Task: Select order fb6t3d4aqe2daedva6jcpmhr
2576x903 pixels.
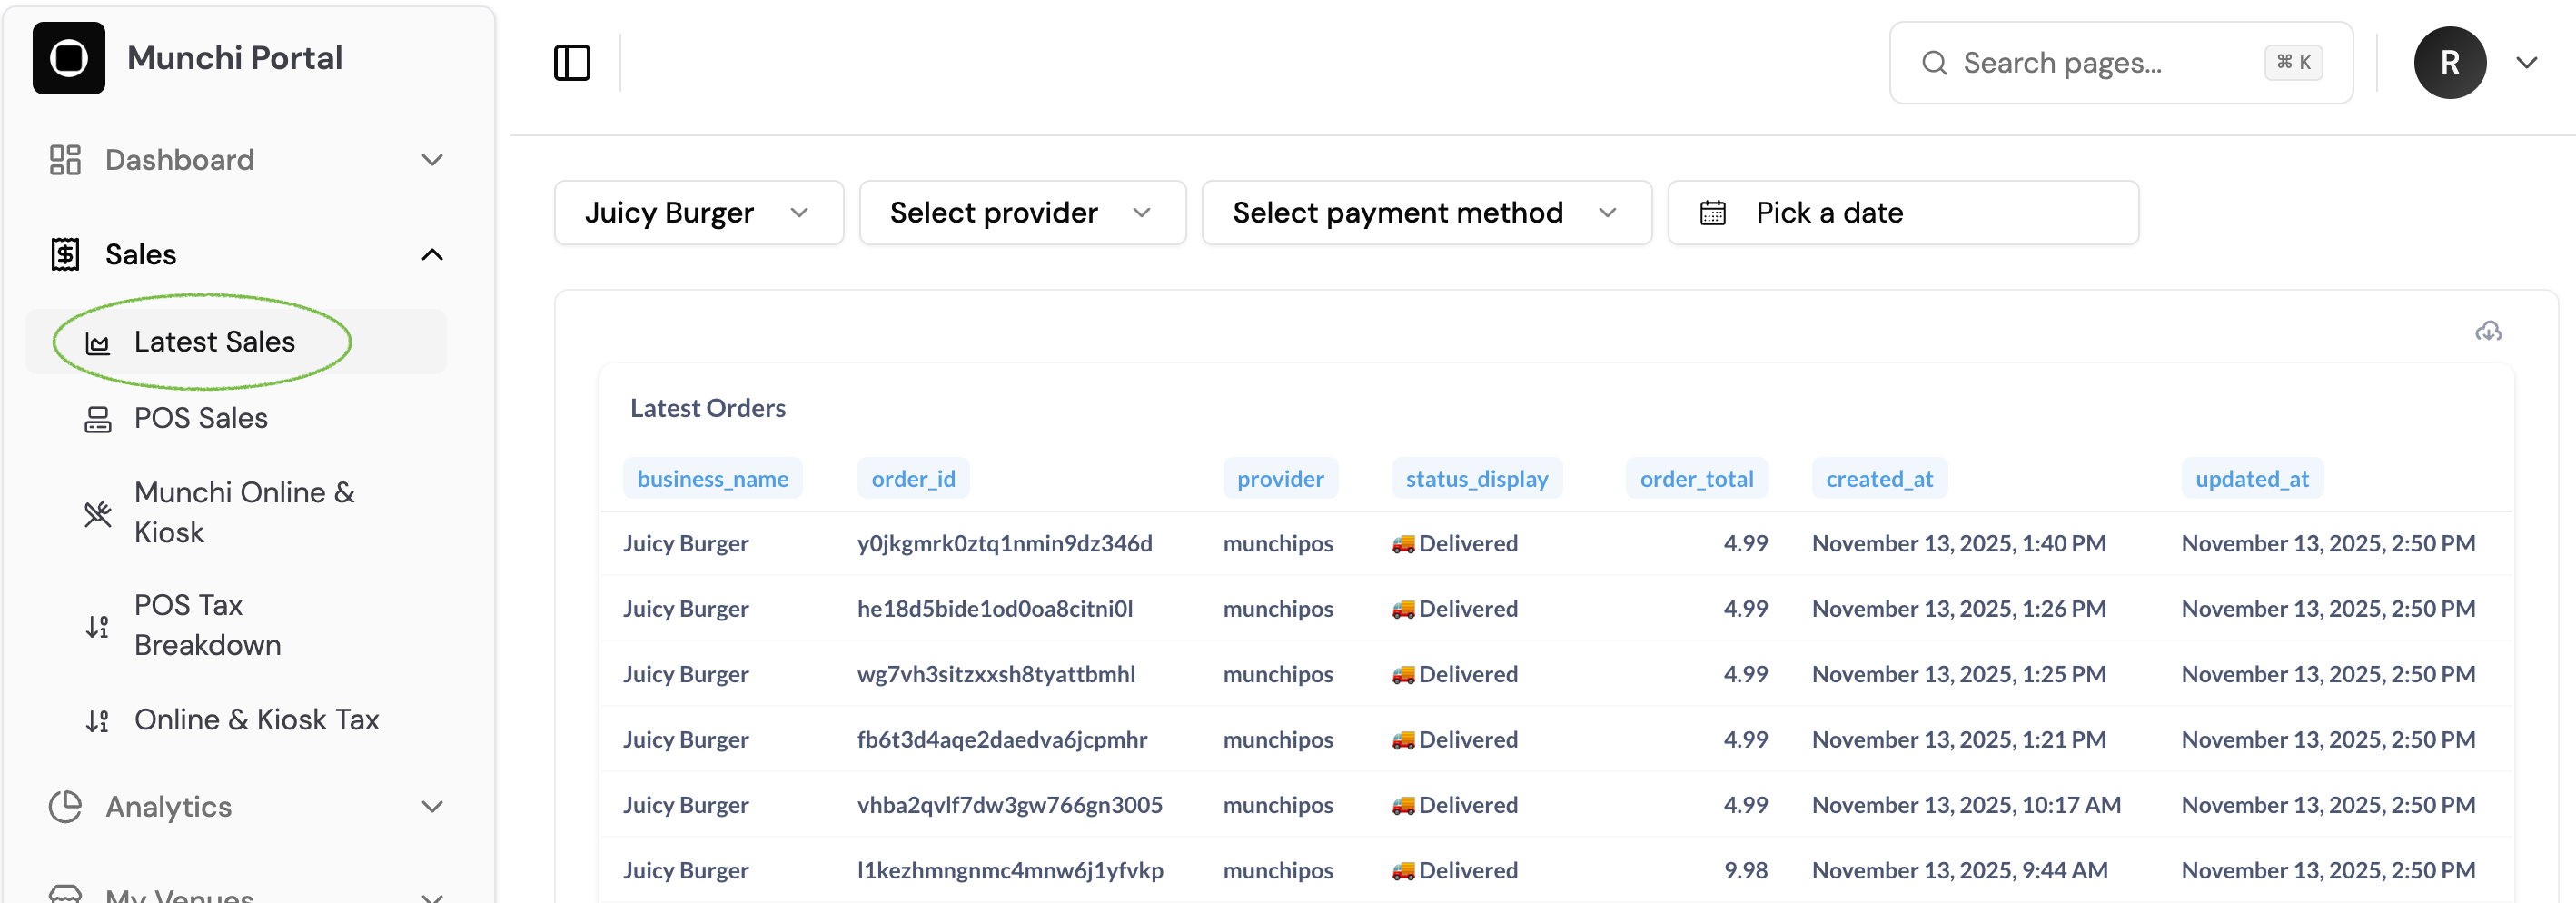Action: pos(1002,740)
